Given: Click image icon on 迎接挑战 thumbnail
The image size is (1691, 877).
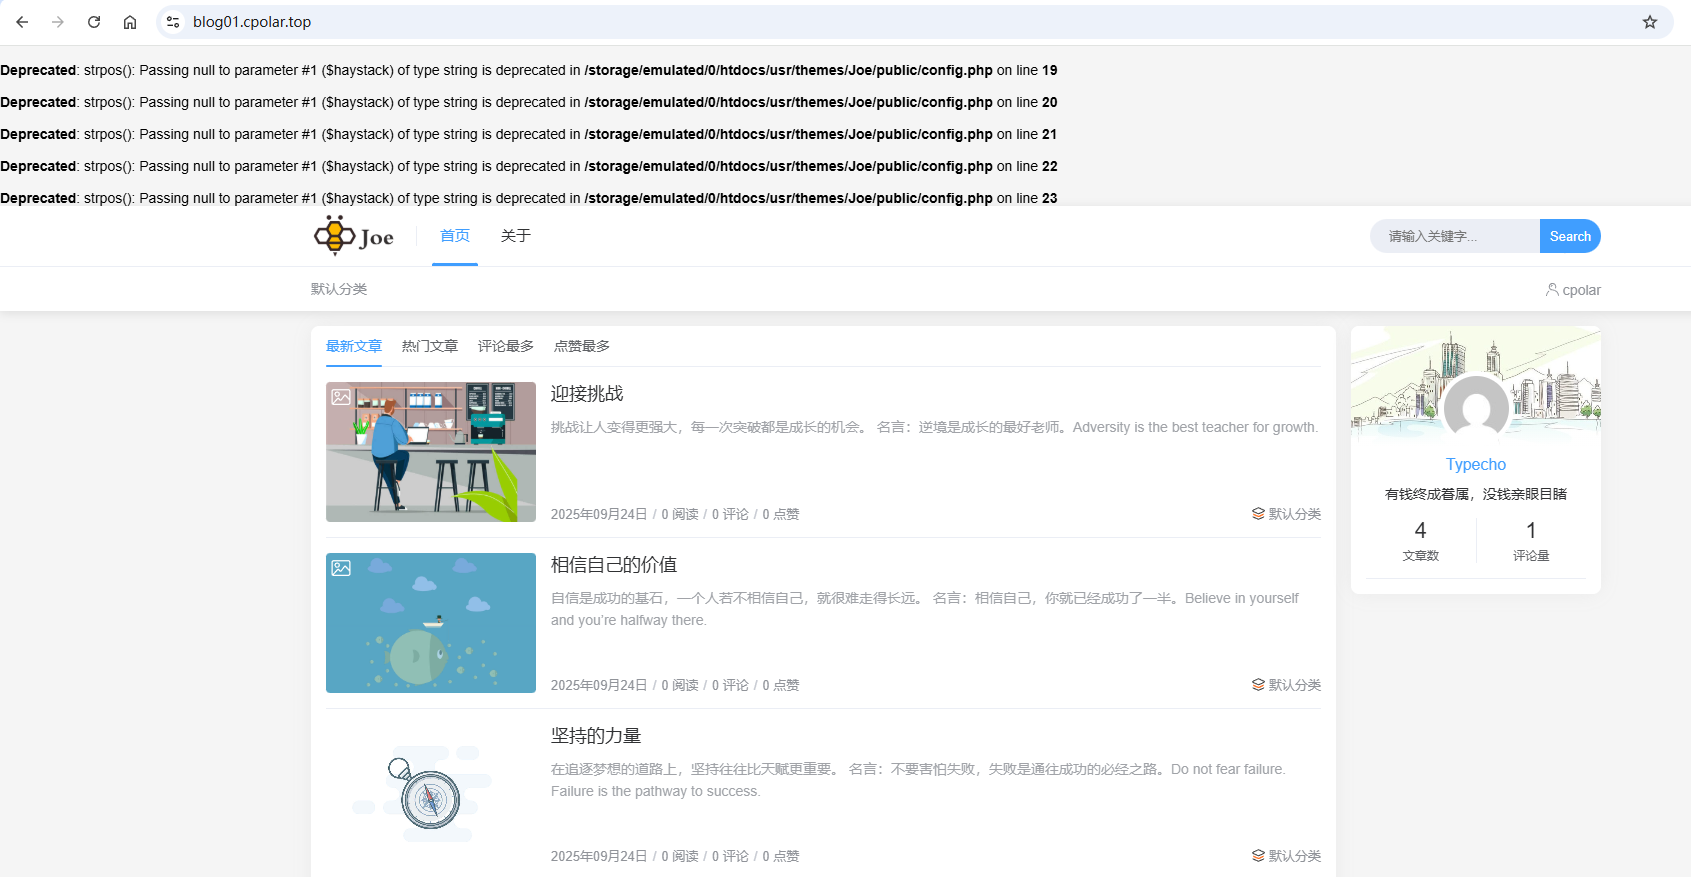Looking at the screenshot, I should 341,397.
